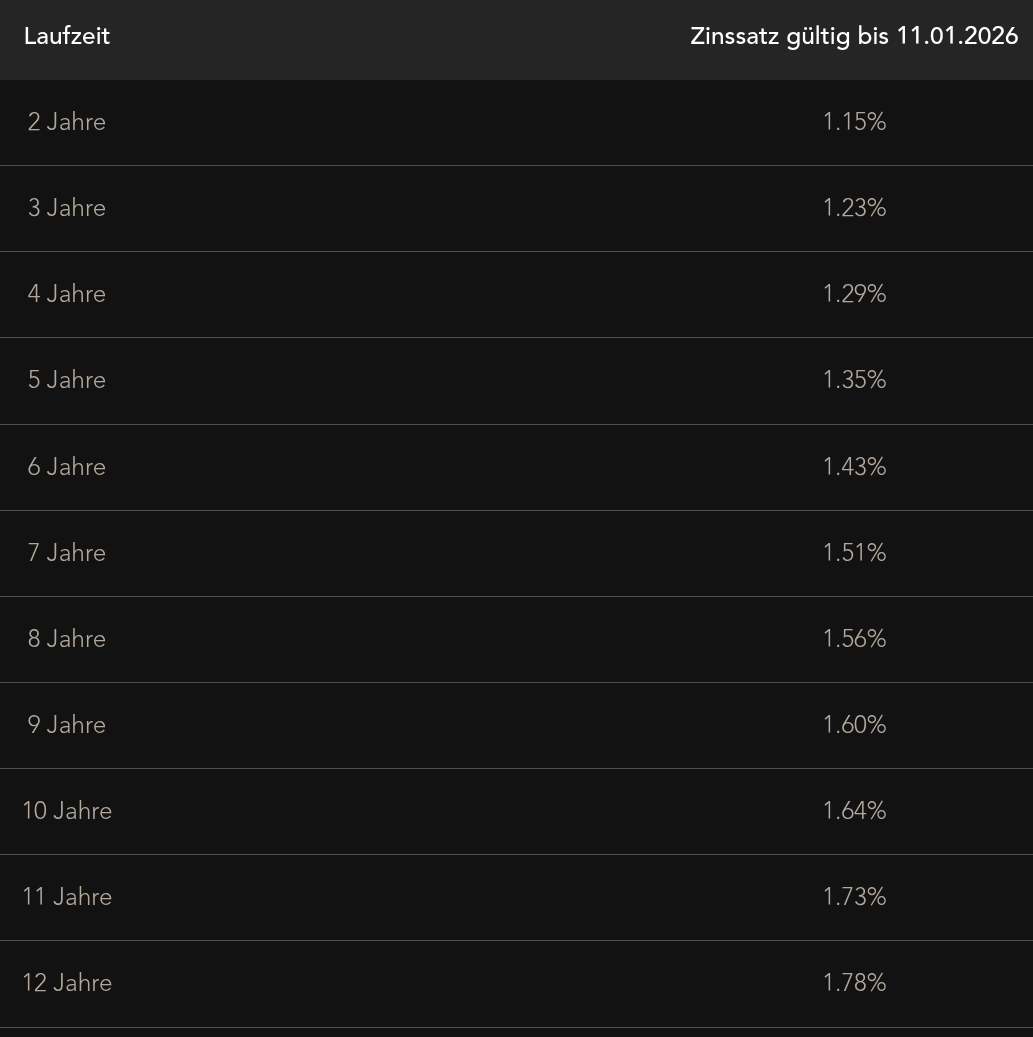Image resolution: width=1033 pixels, height=1037 pixels.
Task: Click the 1.51% interest rate value
Action: pos(854,553)
